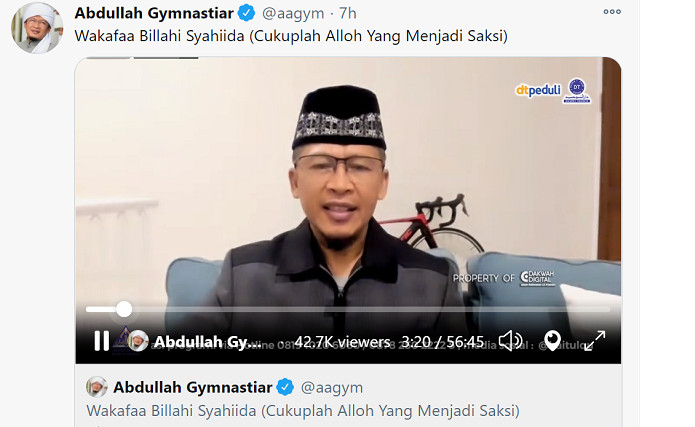The image size is (695, 427).
Task: Click the small avatar in quoted tweet
Action: pyautogui.click(x=97, y=387)
